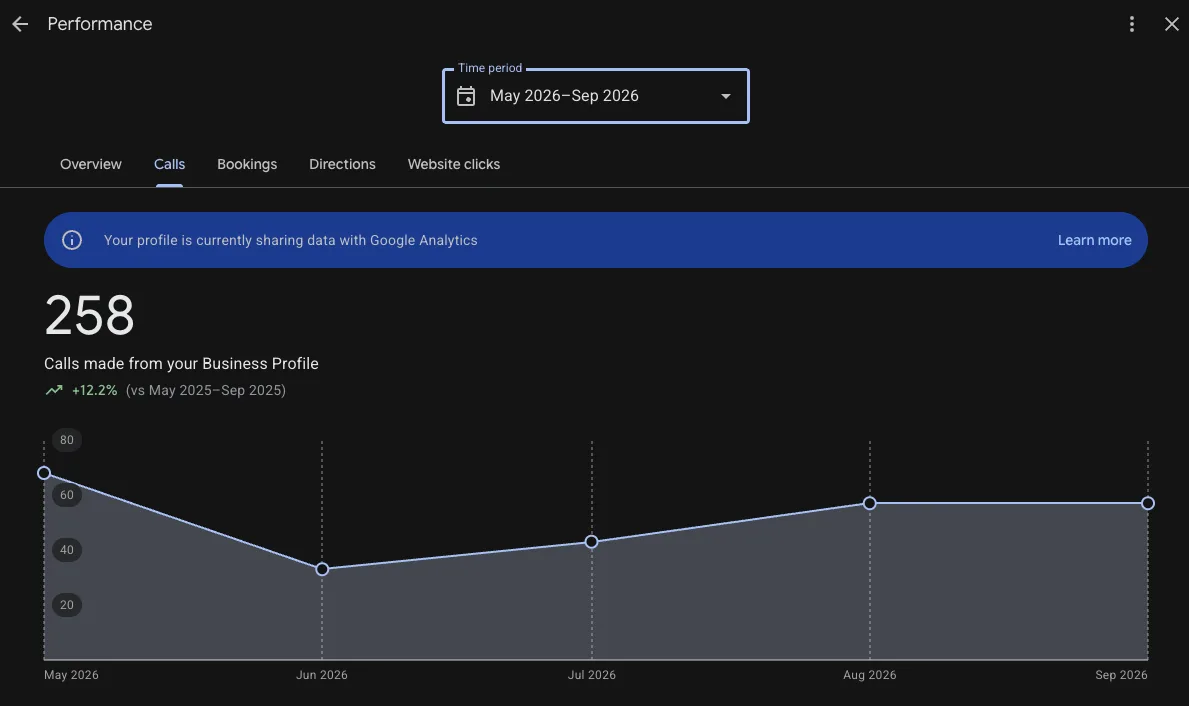Click the Aug 2026 x-axis label
The image size is (1189, 706).
[x=870, y=675]
